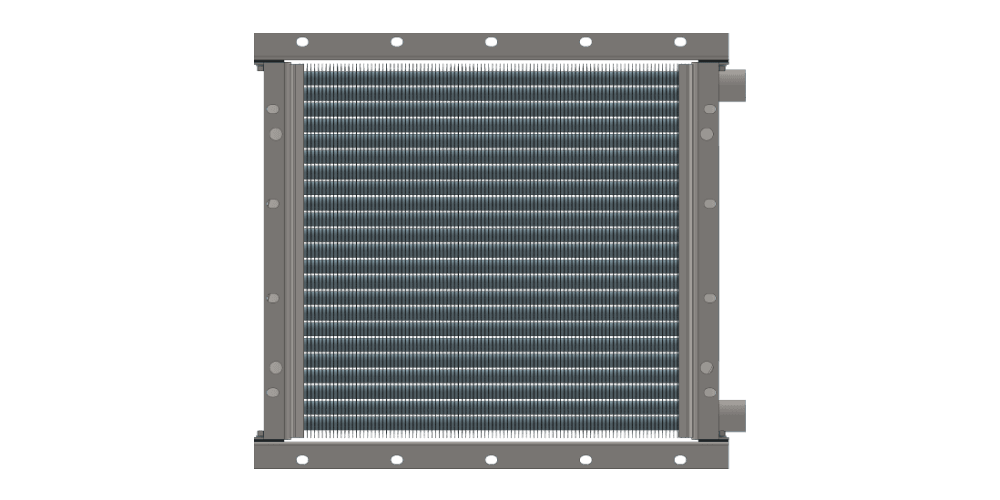
Task: Click the light vertical strip left of core
Action: click(294, 250)
